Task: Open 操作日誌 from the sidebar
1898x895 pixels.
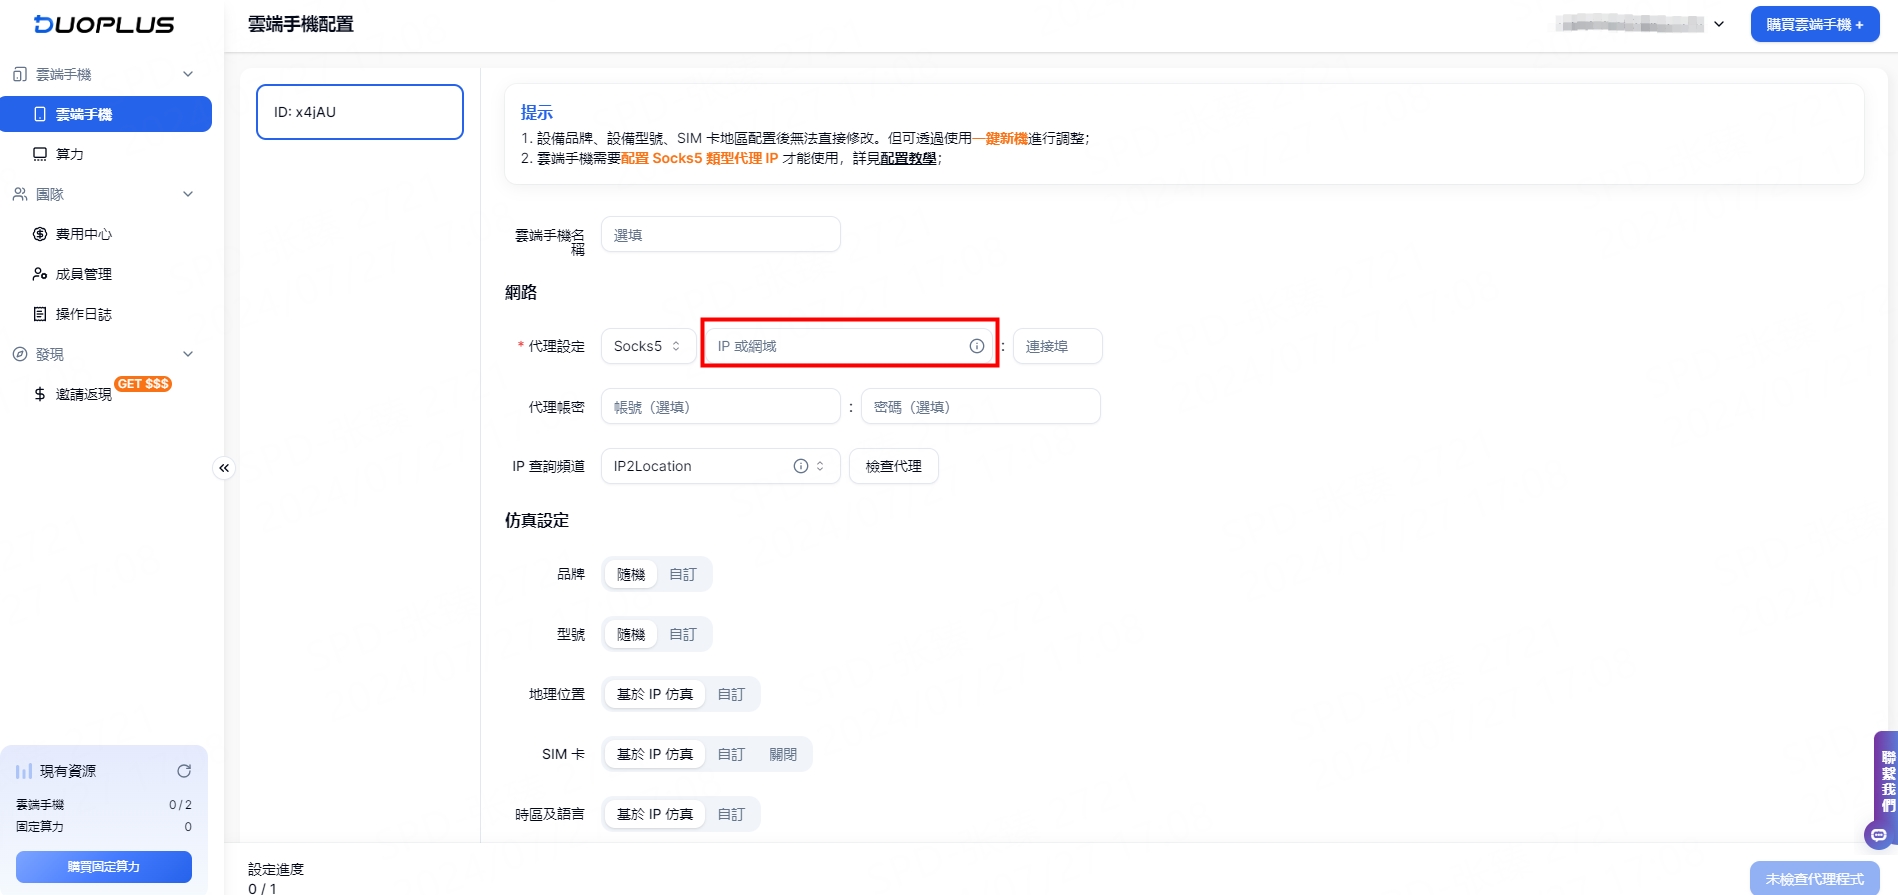Action: pos(84,314)
